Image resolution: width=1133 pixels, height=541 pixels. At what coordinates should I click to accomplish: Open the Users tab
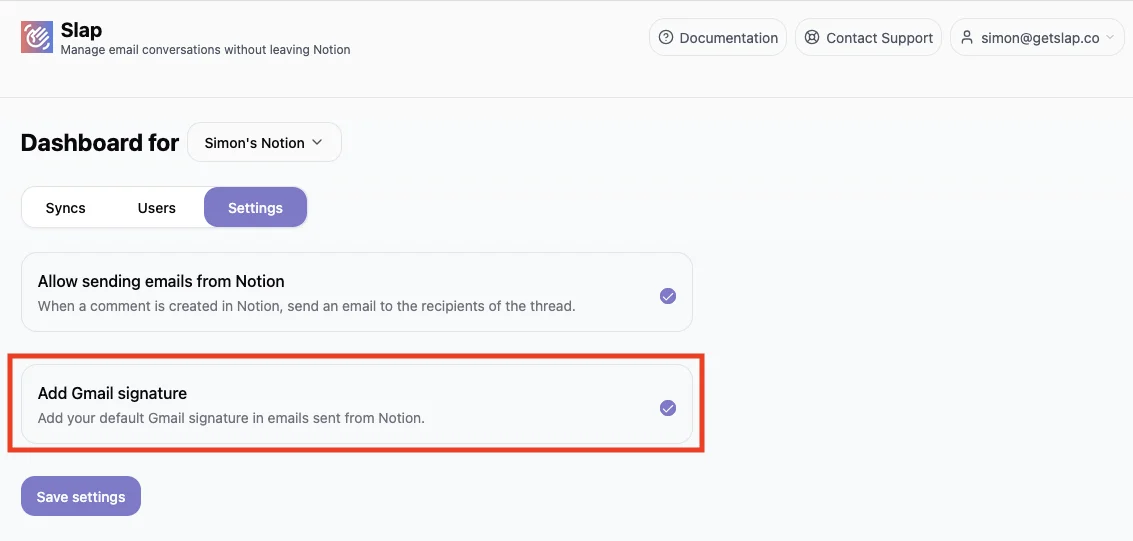157,208
